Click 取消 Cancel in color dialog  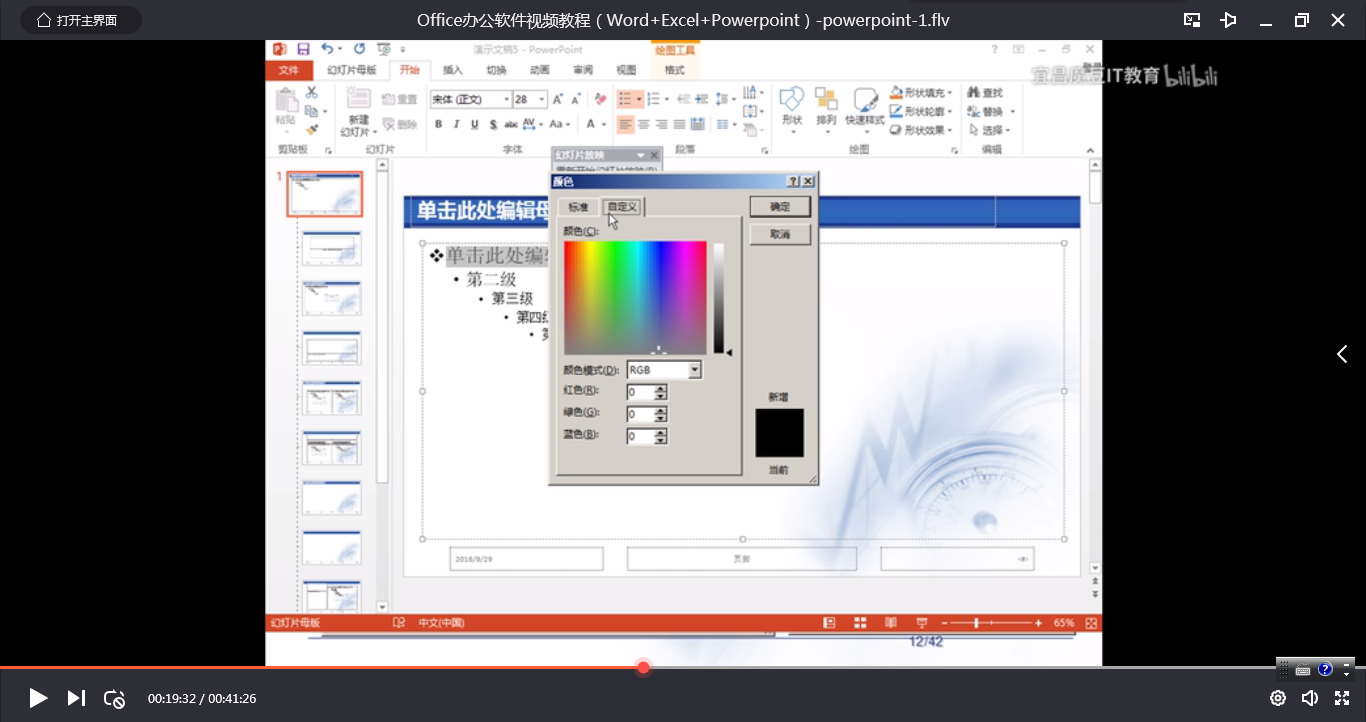780,234
